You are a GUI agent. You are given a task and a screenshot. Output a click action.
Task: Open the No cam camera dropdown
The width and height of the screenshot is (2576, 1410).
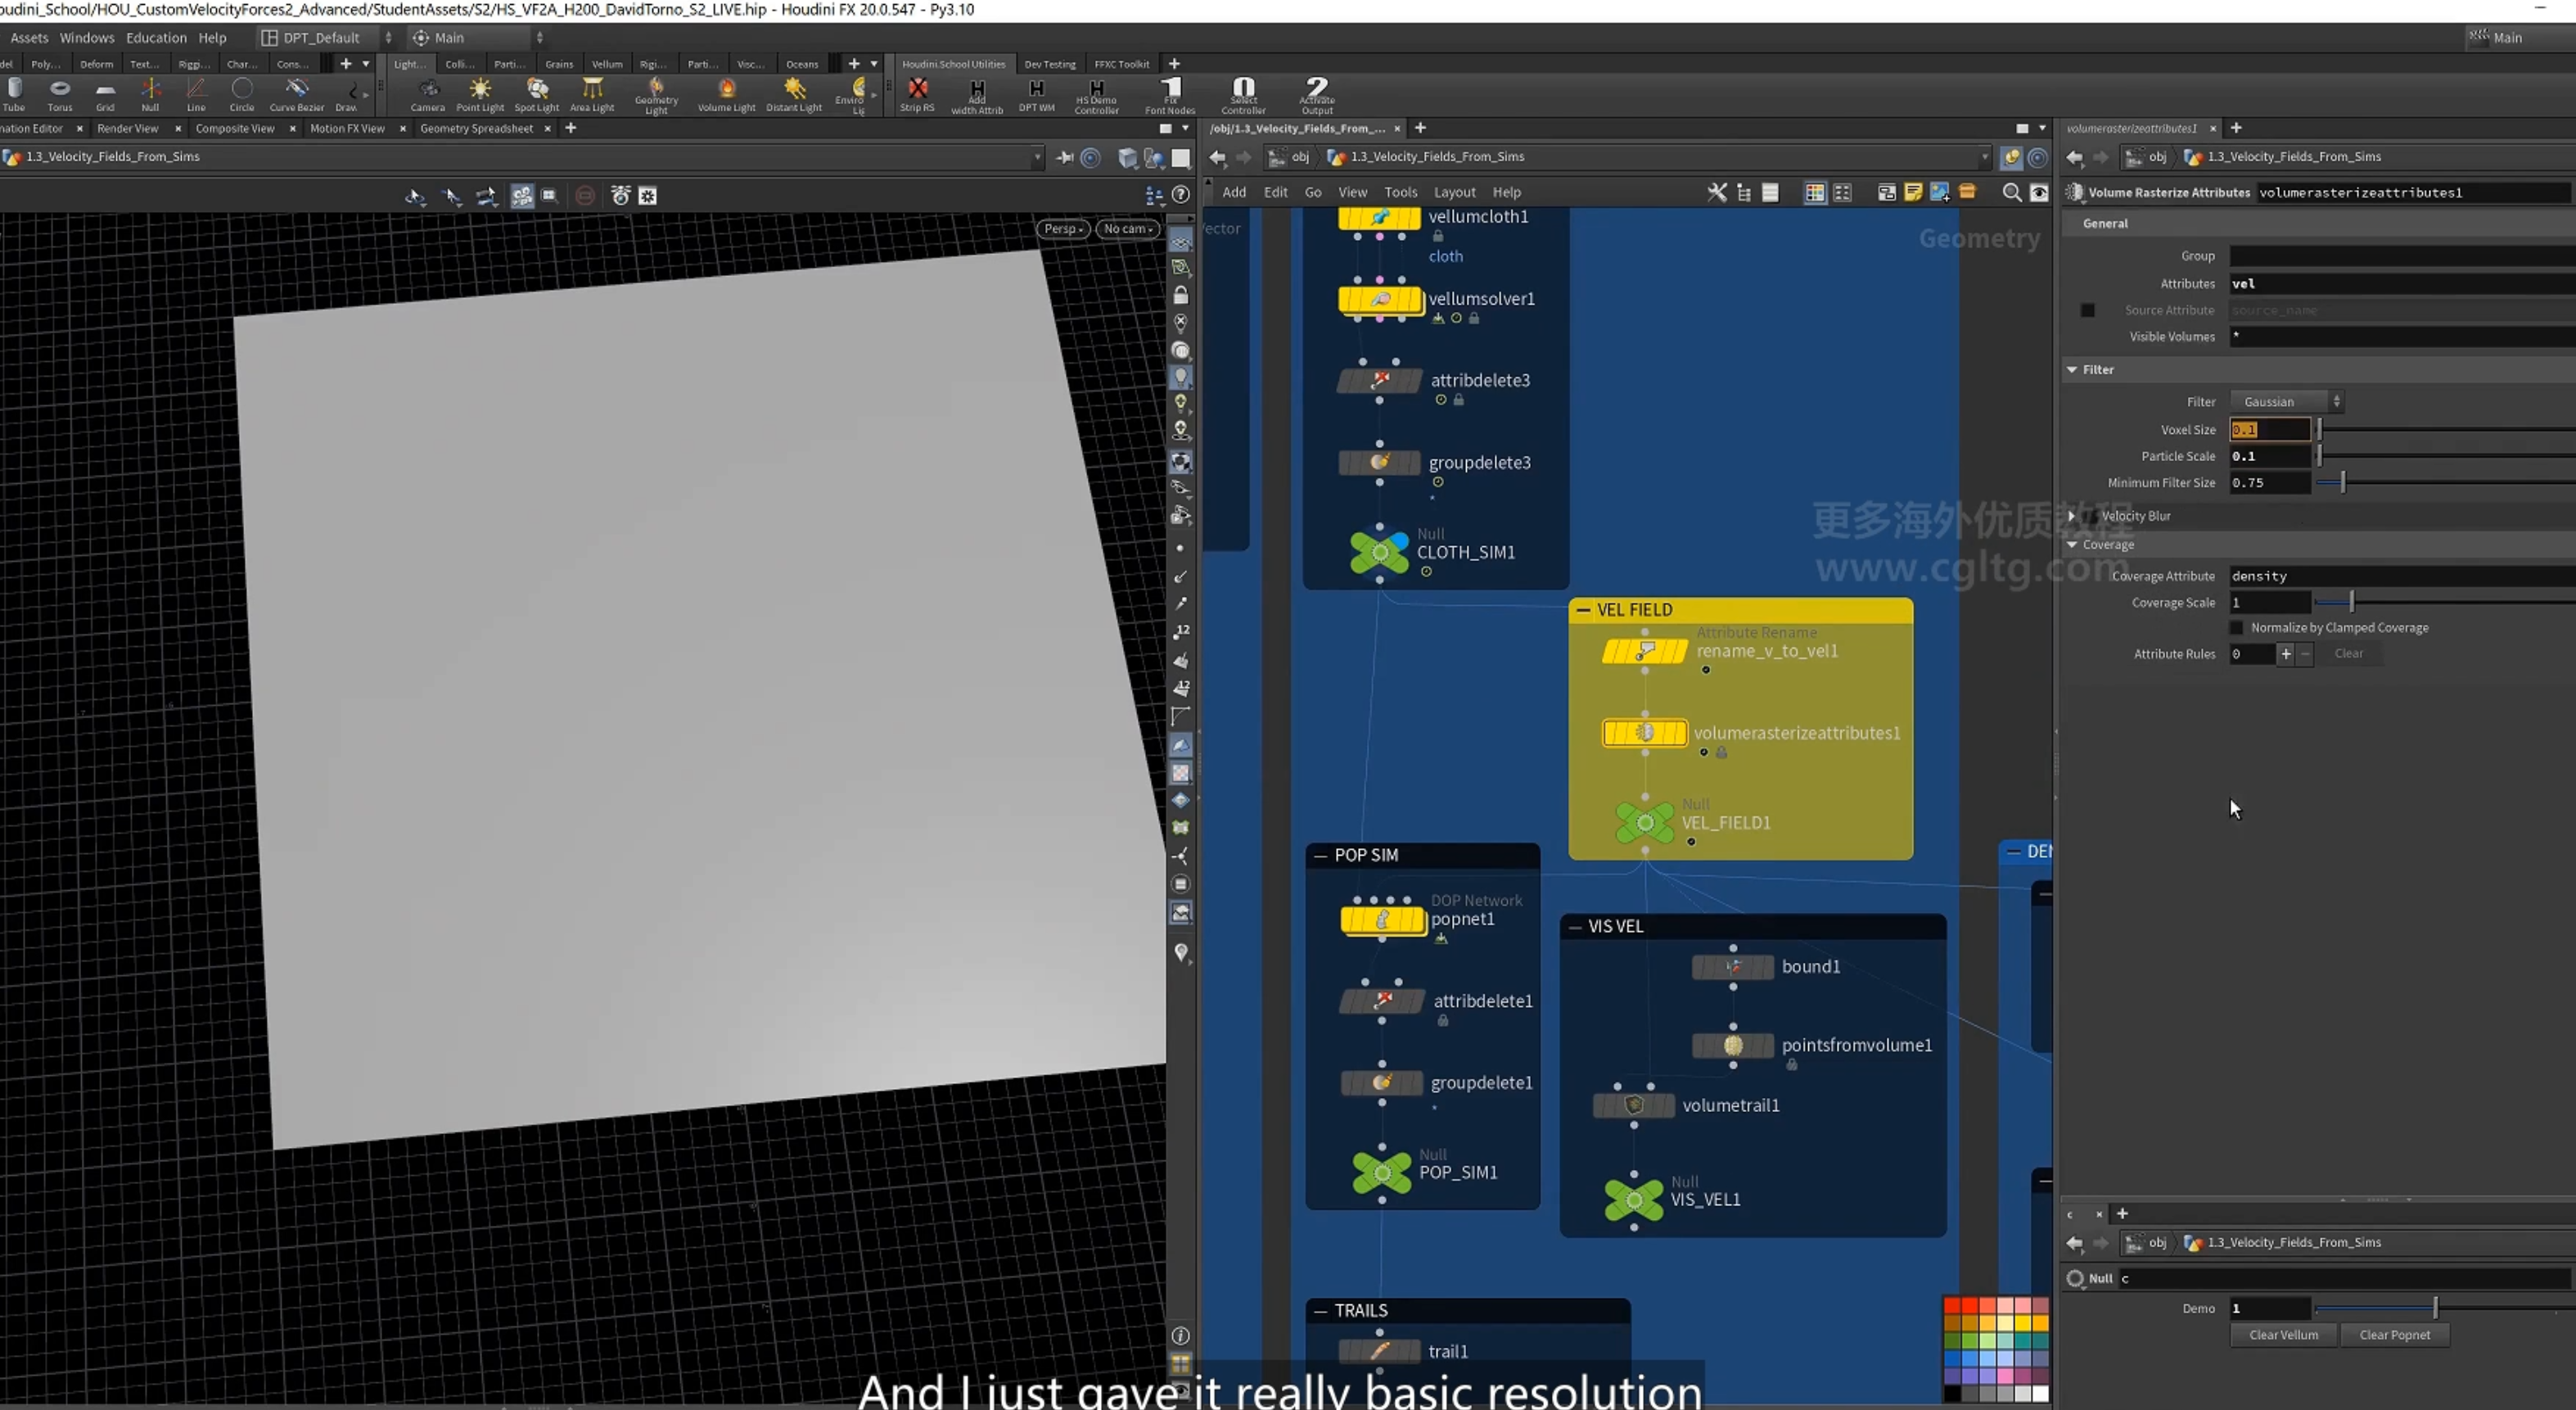pos(1128,229)
